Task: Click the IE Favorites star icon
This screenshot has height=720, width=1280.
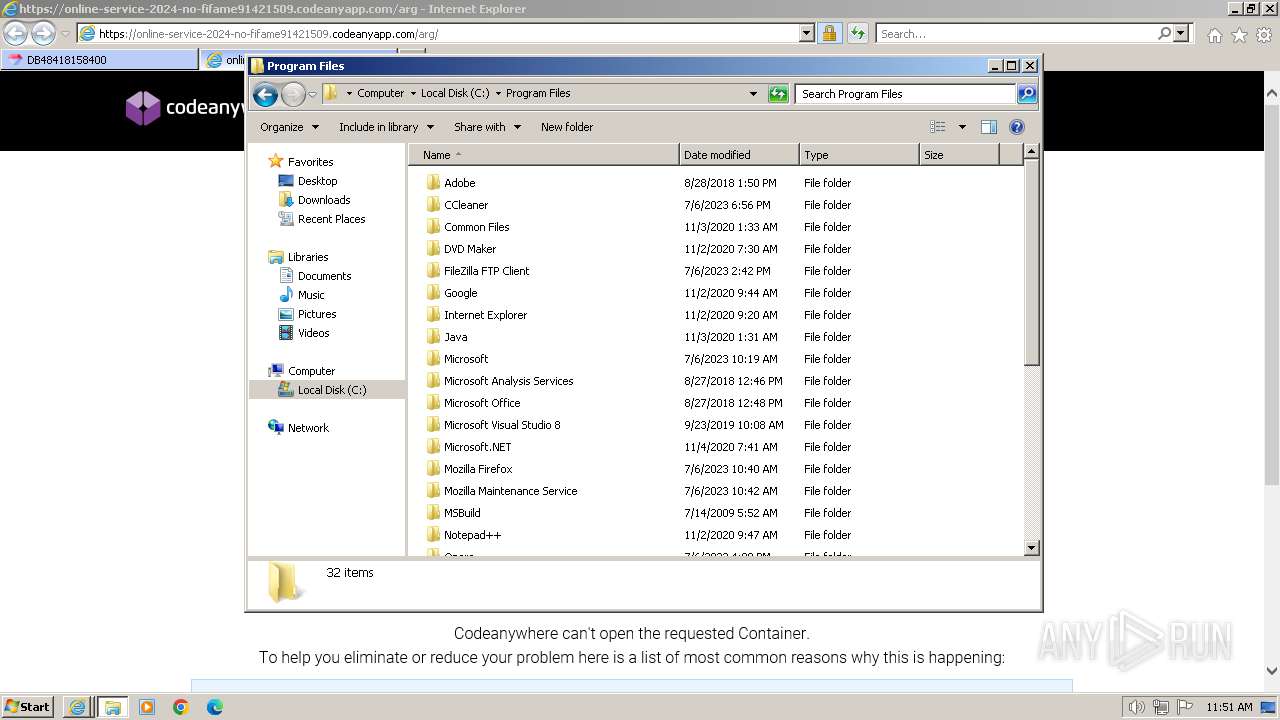Action: tap(1239, 35)
